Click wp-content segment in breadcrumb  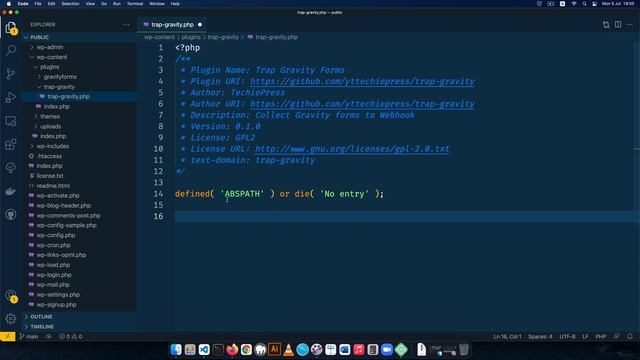point(159,37)
